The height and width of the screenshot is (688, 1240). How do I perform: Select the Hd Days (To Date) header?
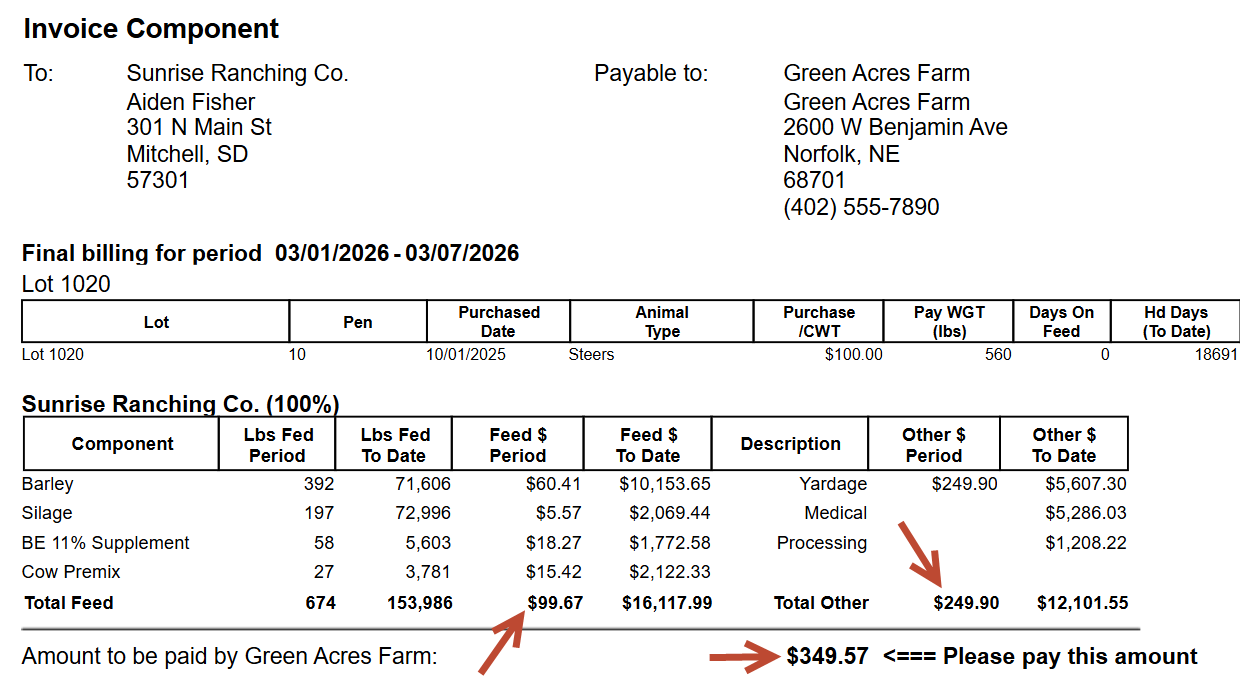(x=1176, y=322)
